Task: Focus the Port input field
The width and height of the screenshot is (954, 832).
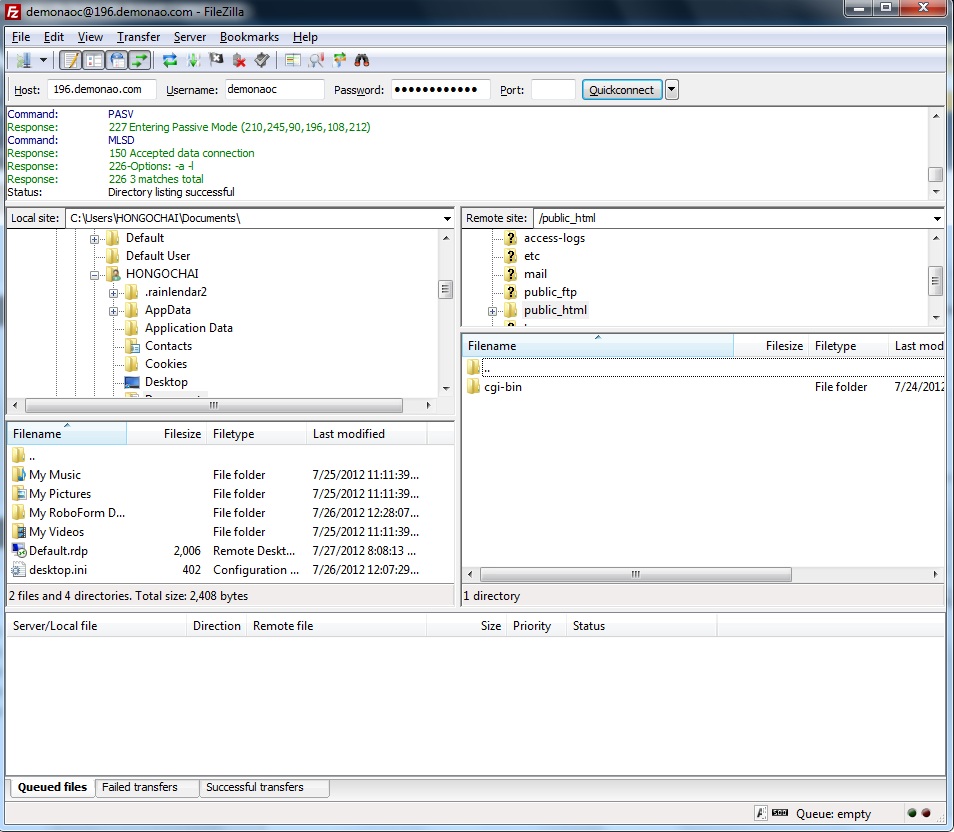Action: pyautogui.click(x=553, y=89)
